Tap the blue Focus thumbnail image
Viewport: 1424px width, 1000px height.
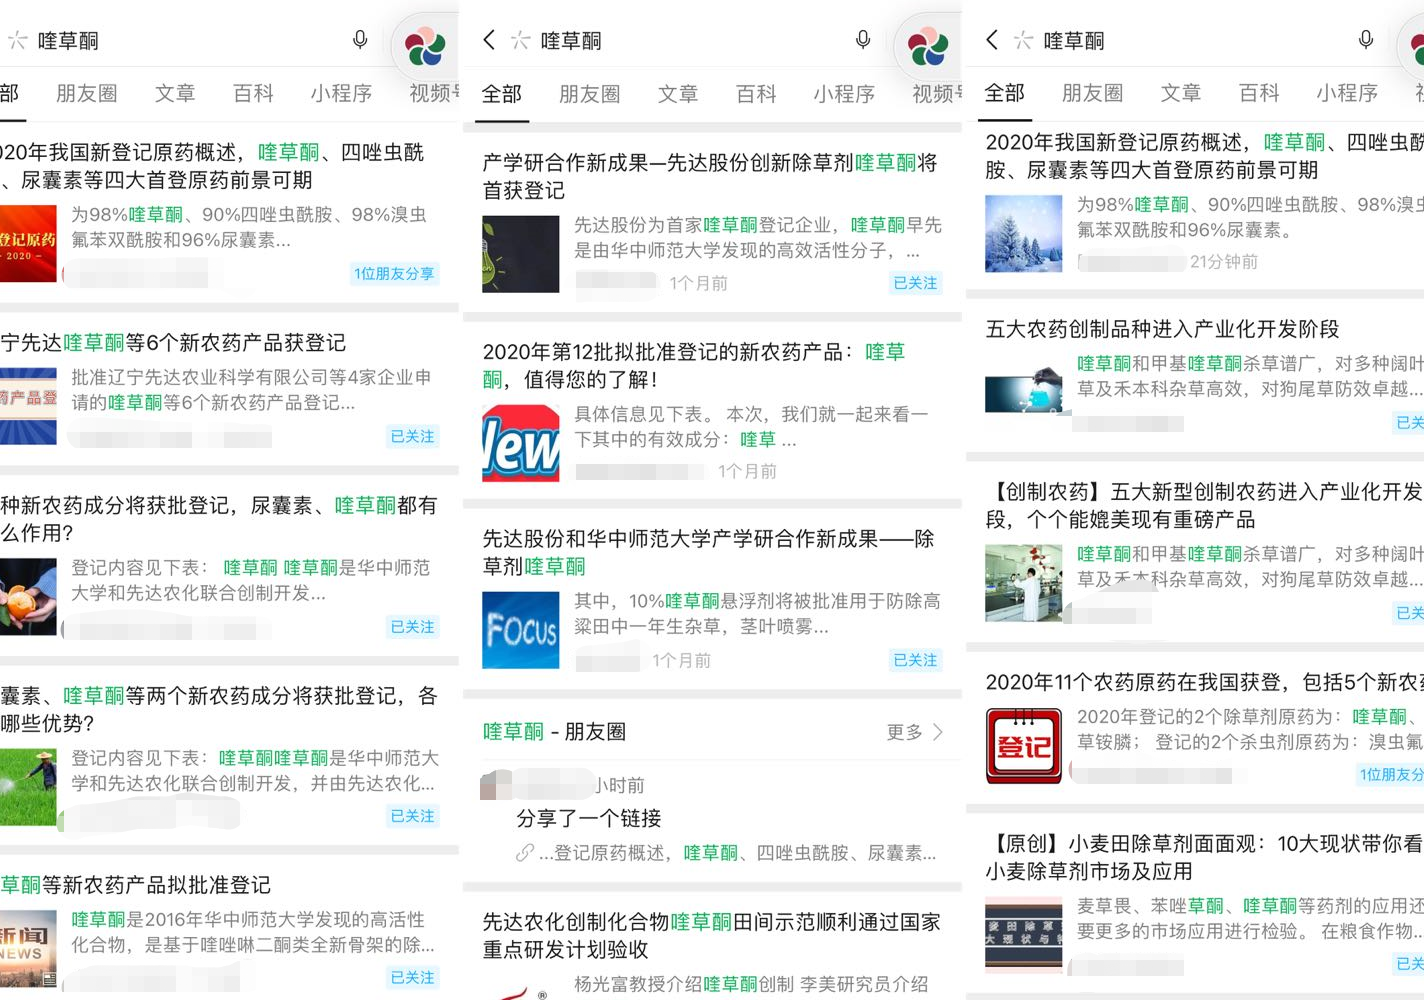point(521,630)
